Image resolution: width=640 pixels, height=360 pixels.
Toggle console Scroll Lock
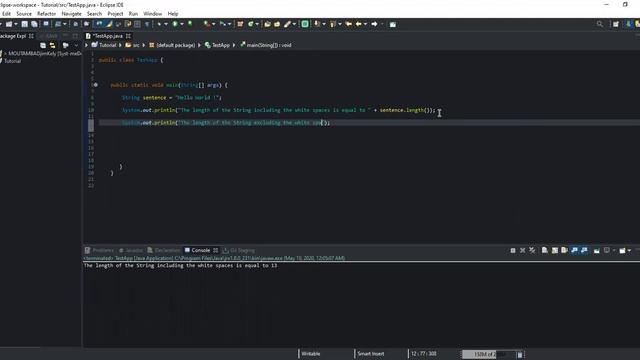coord(555,250)
